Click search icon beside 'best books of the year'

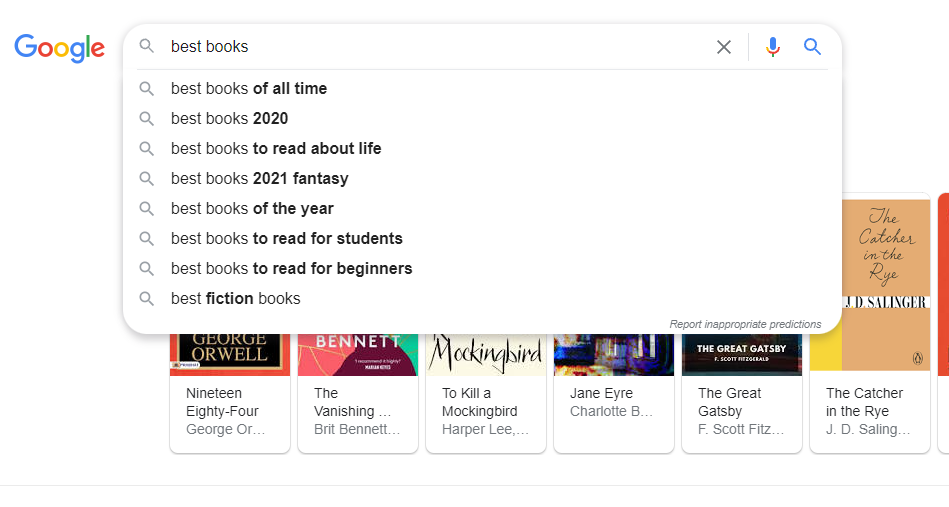tap(147, 208)
